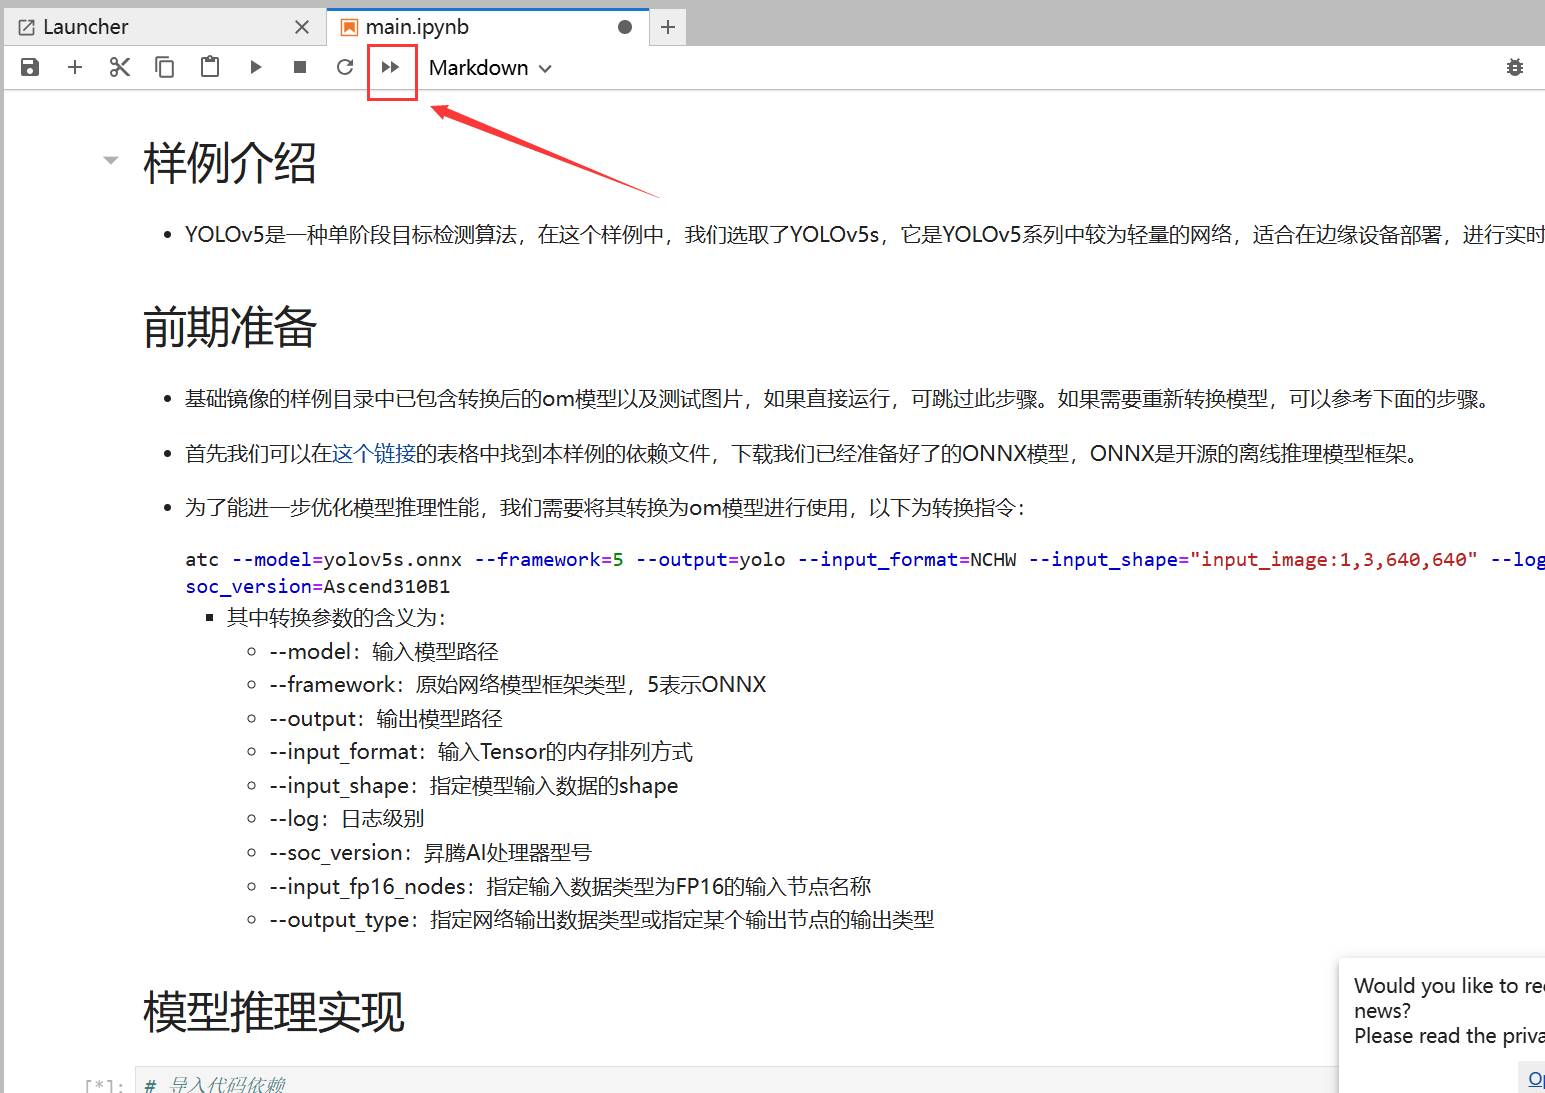Insert a new cell with plus icon

coord(75,67)
